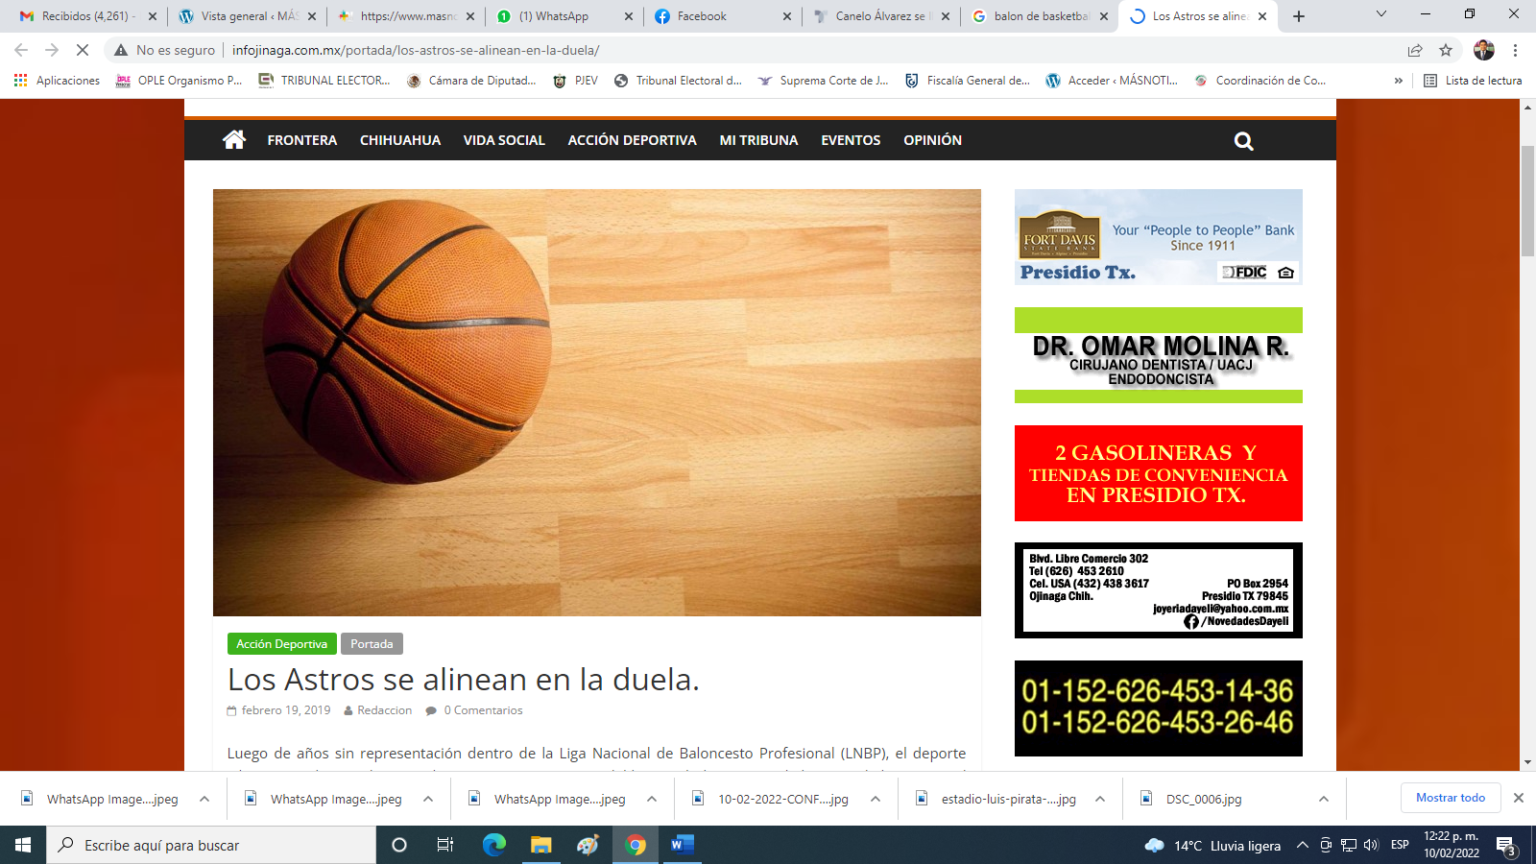Show more bookmarks with the chevron
Screen dimensions: 1536x864
tap(1398, 80)
